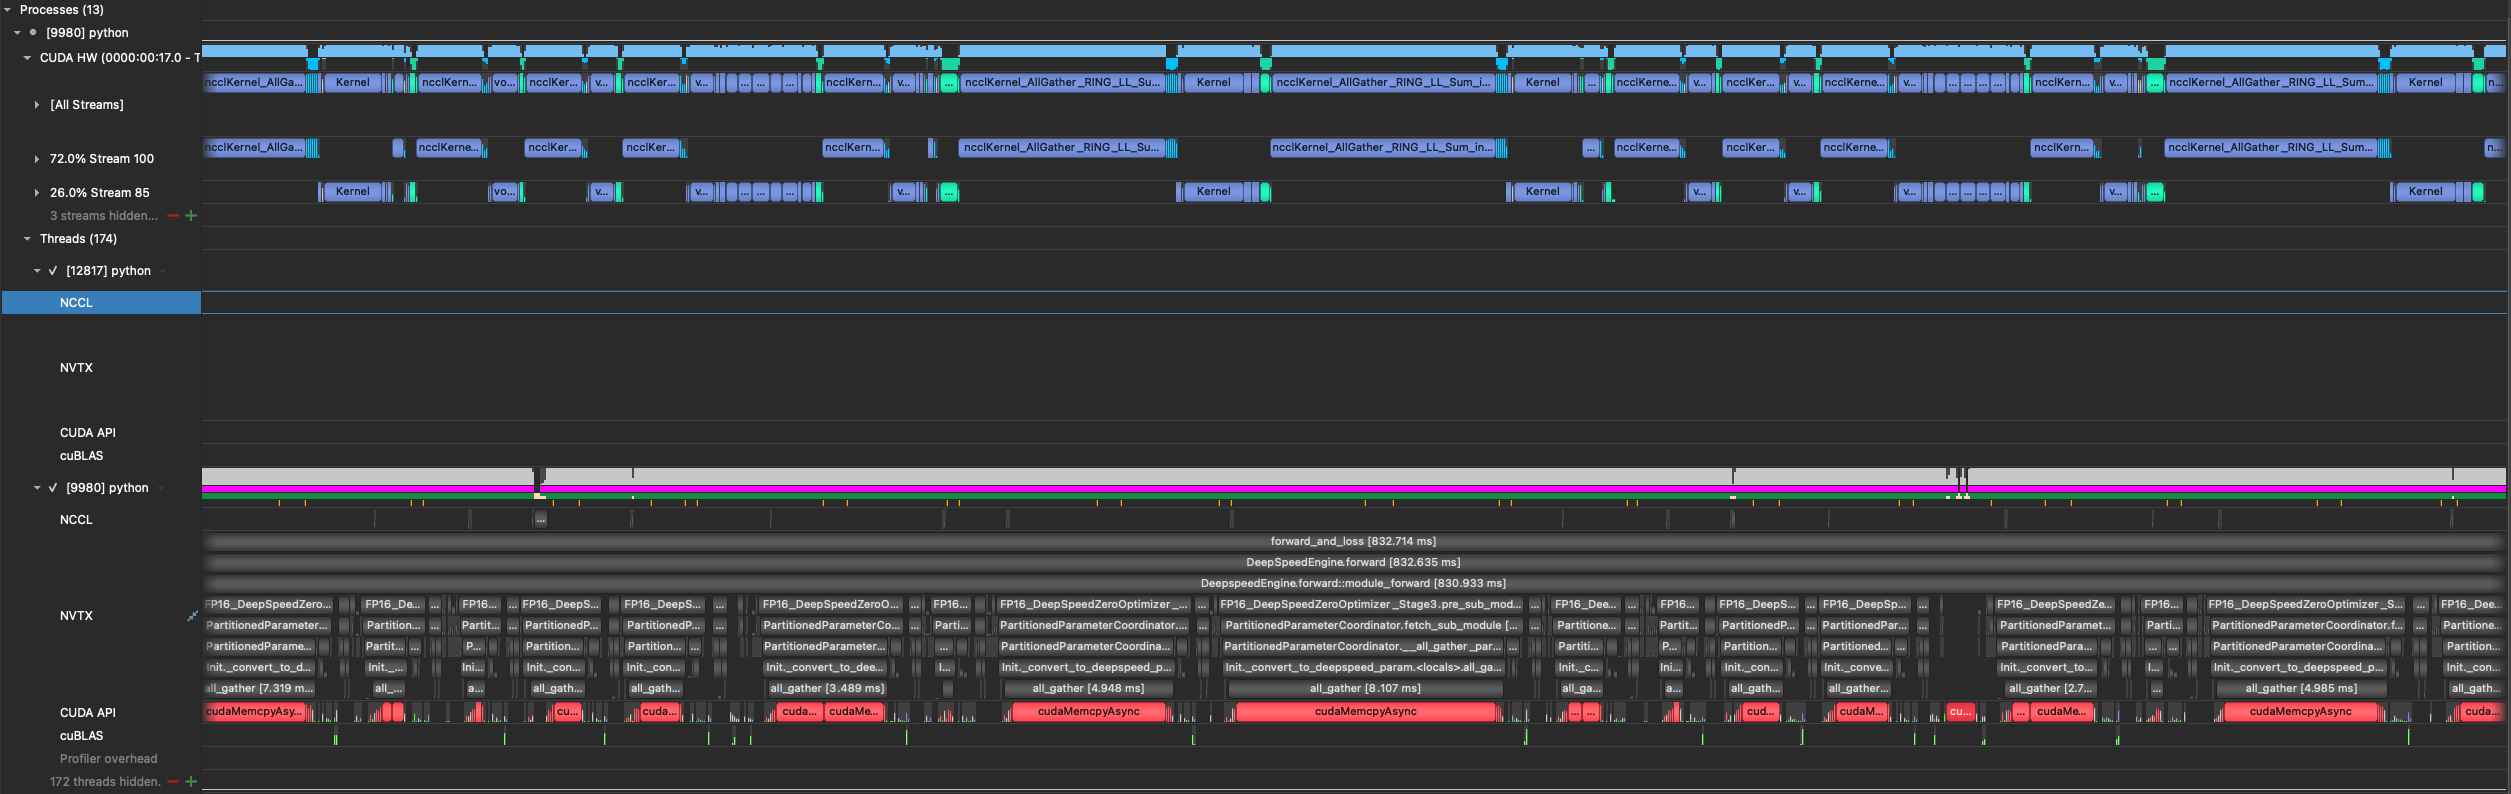
Task: Open the small dropdown after thread [9980] python
Action: click(x=160, y=488)
